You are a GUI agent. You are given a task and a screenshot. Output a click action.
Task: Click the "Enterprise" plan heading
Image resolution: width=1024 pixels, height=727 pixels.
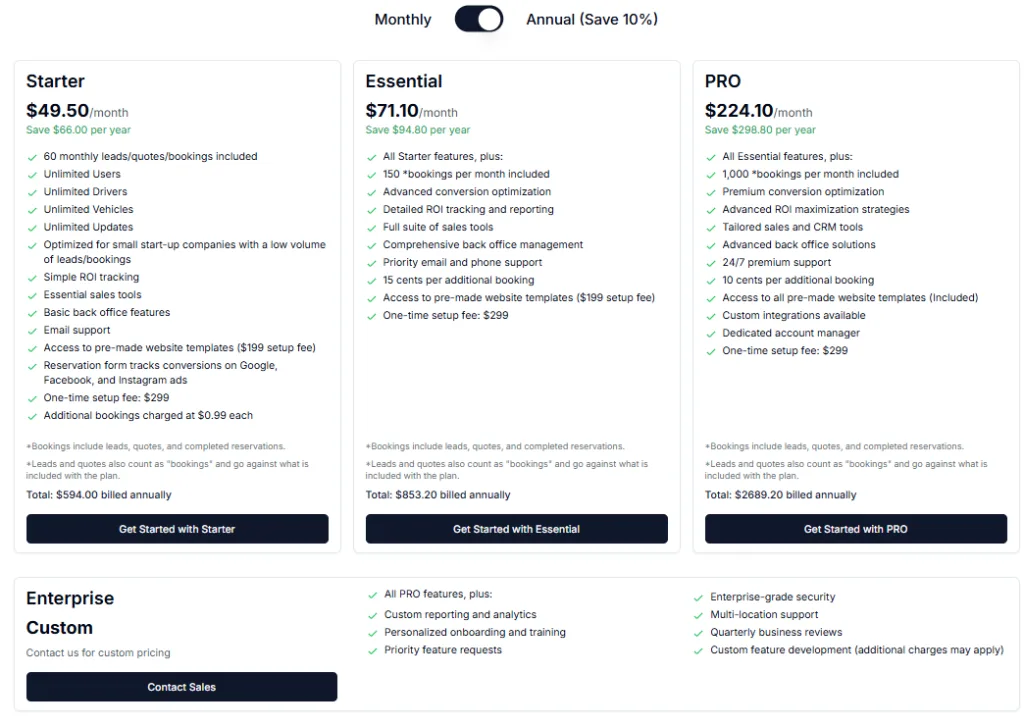click(x=70, y=598)
